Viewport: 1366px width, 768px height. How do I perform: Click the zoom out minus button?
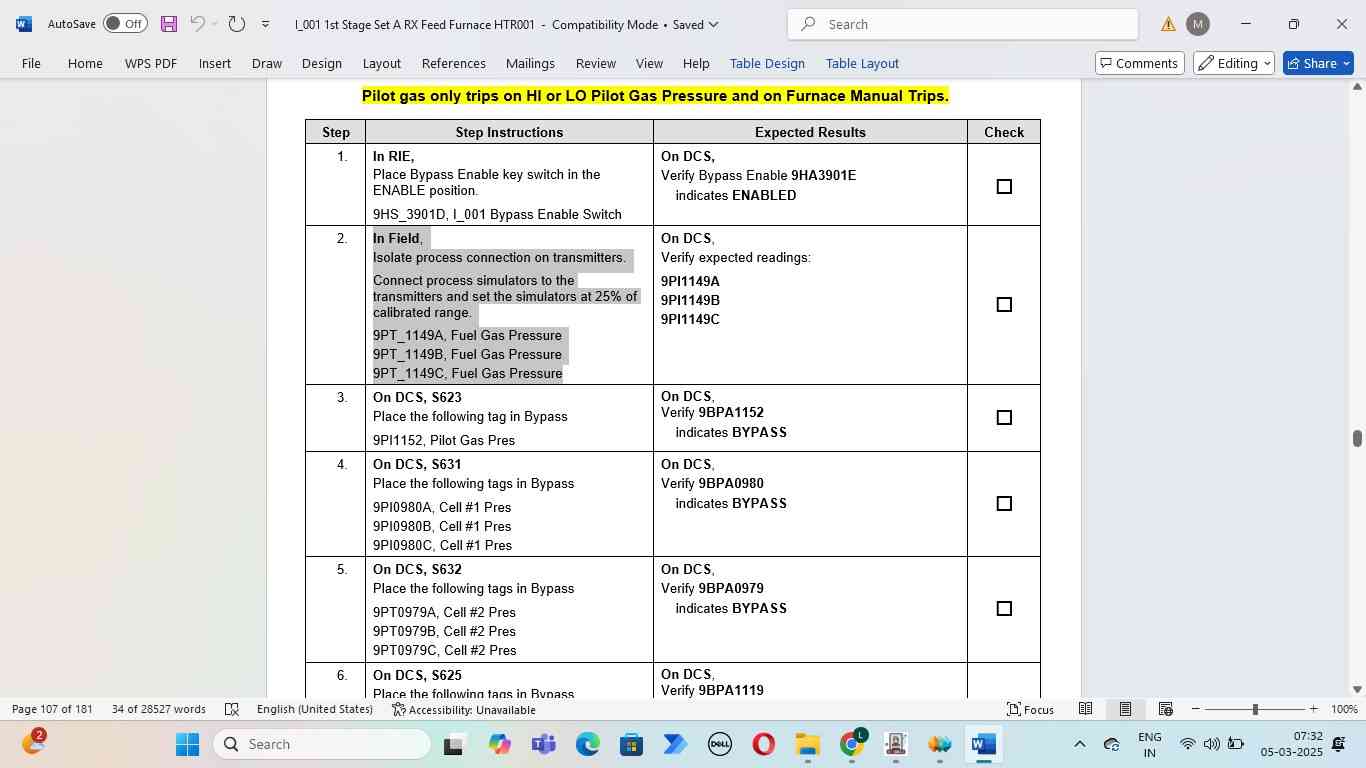[x=1195, y=709]
